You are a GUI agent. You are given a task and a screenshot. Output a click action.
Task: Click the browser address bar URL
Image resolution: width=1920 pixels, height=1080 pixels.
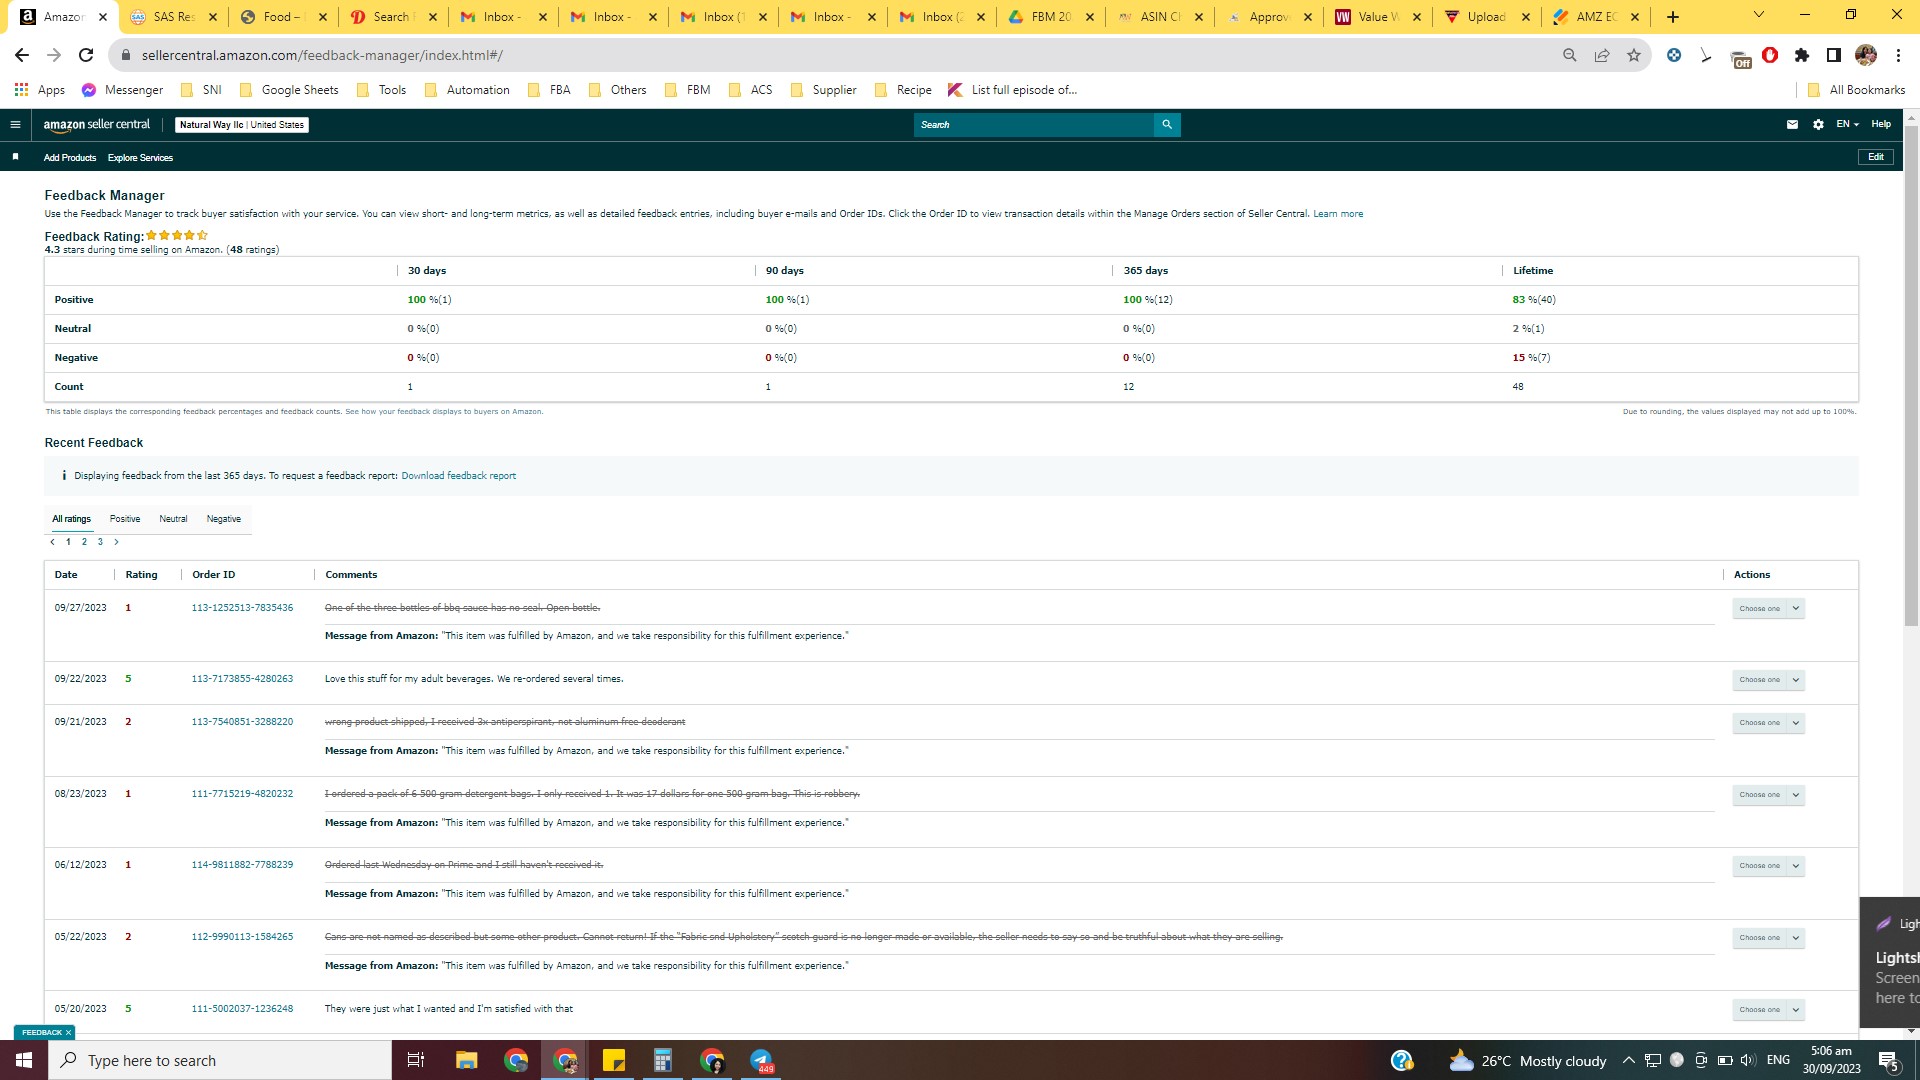pyautogui.click(x=322, y=55)
